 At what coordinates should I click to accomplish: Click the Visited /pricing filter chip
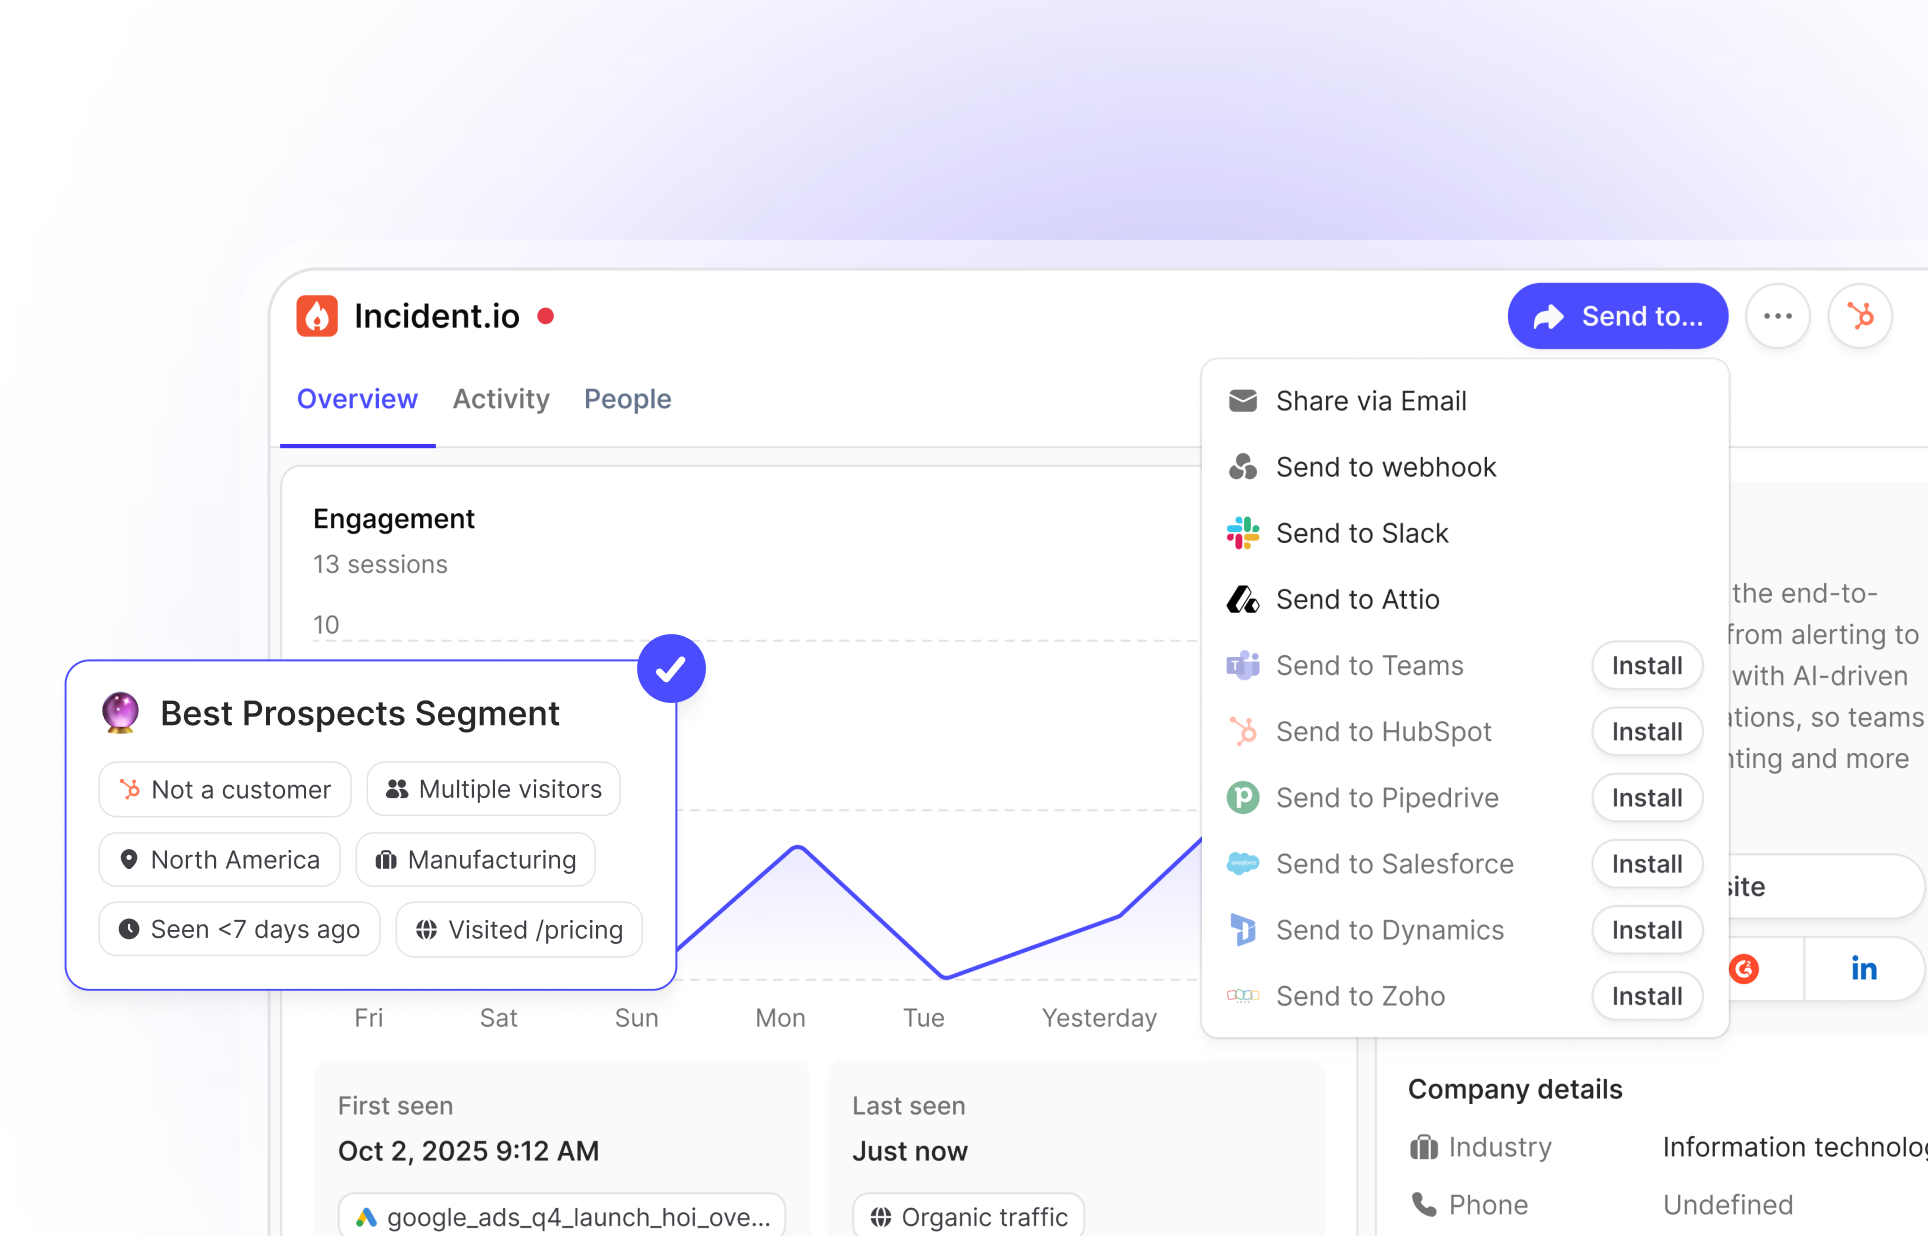click(519, 929)
